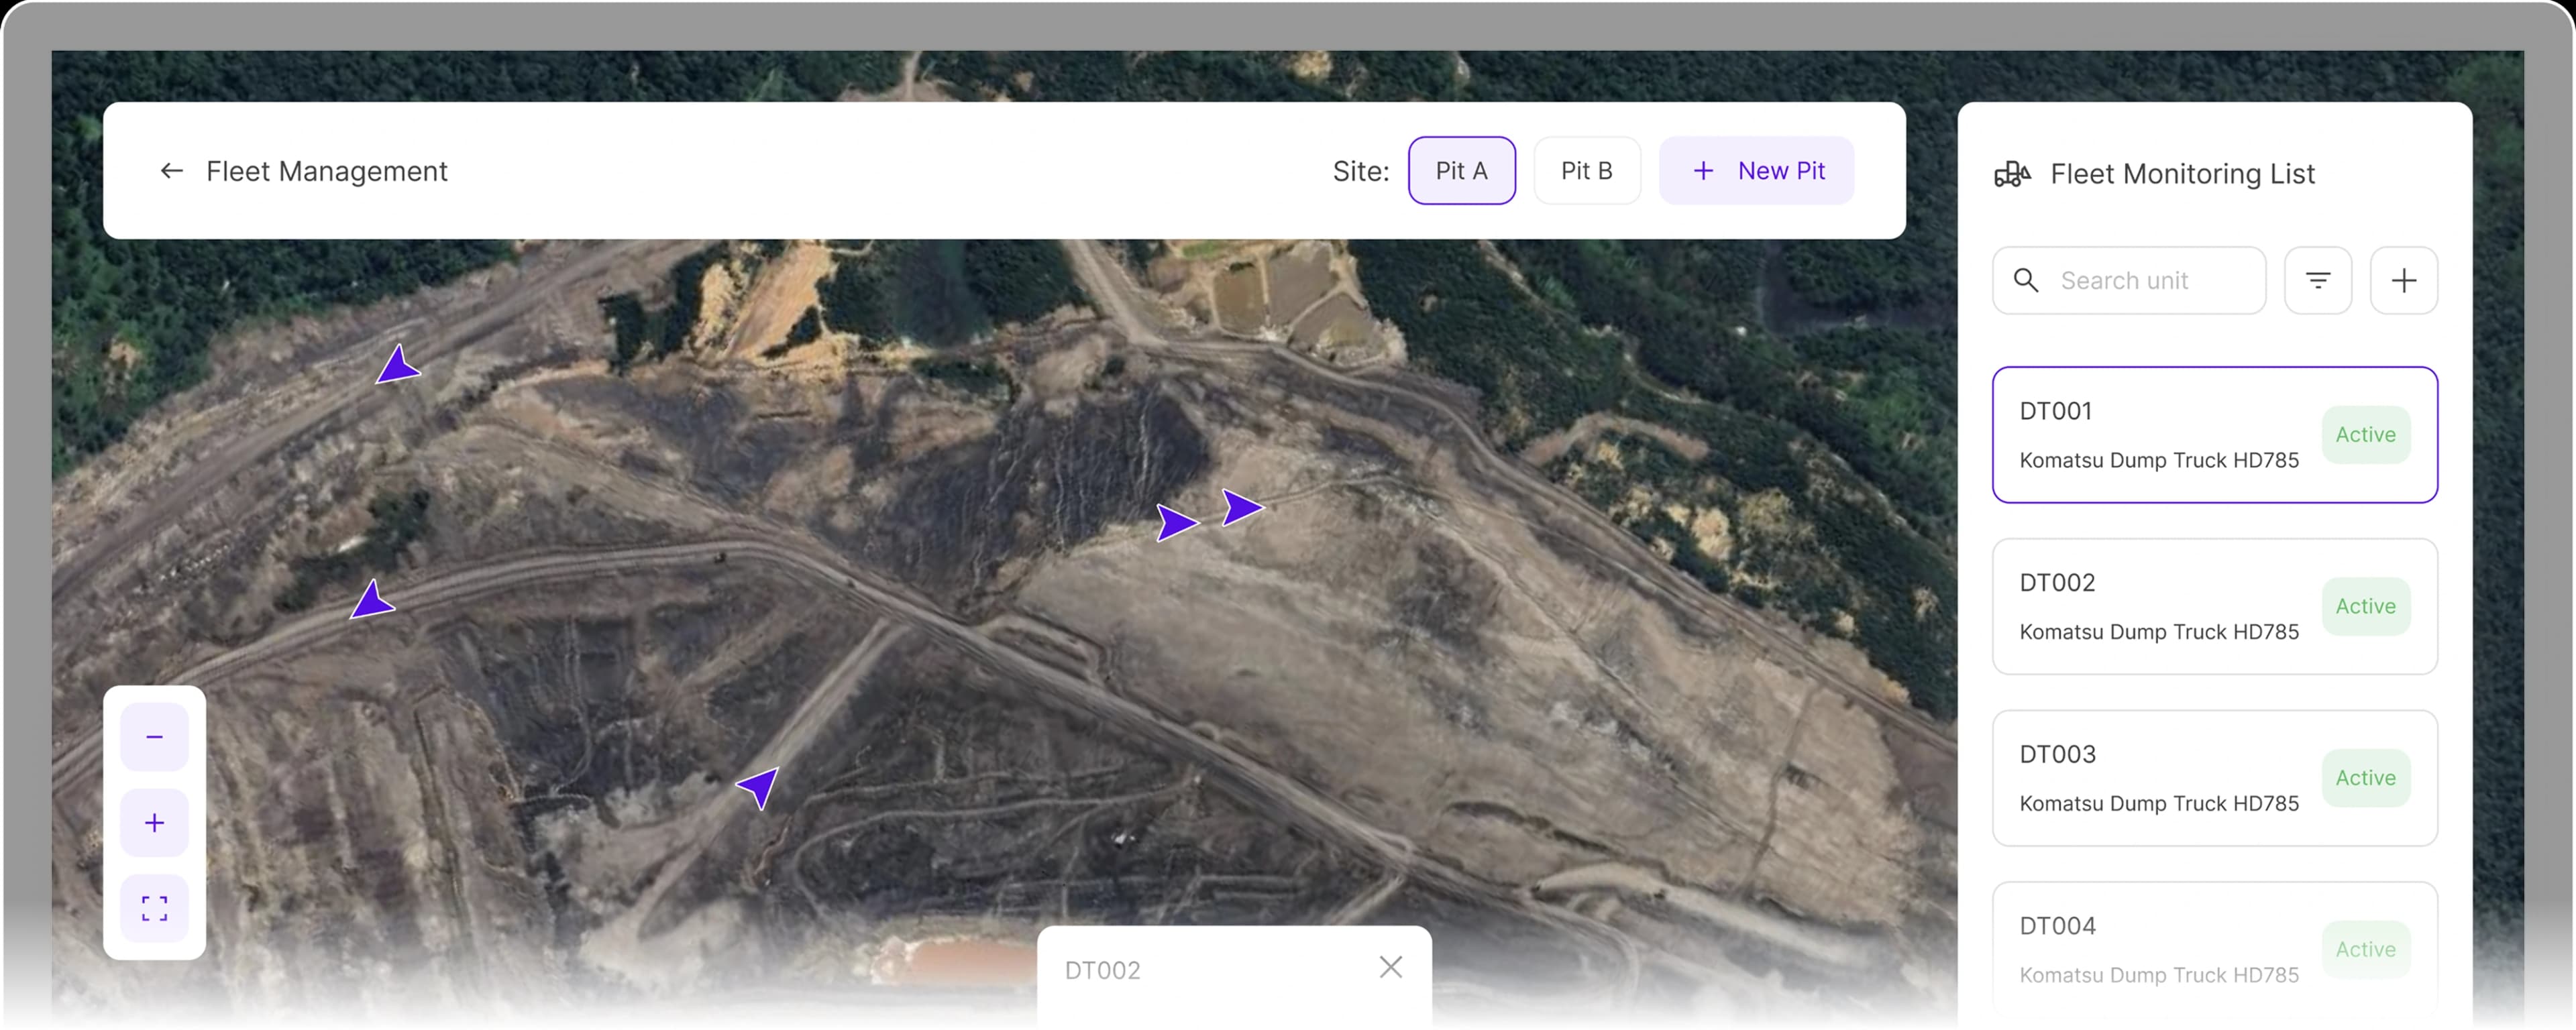Select the top-left truck marker on map
Image resolution: width=2576 pixels, height=1030 pixels.
[x=398, y=365]
